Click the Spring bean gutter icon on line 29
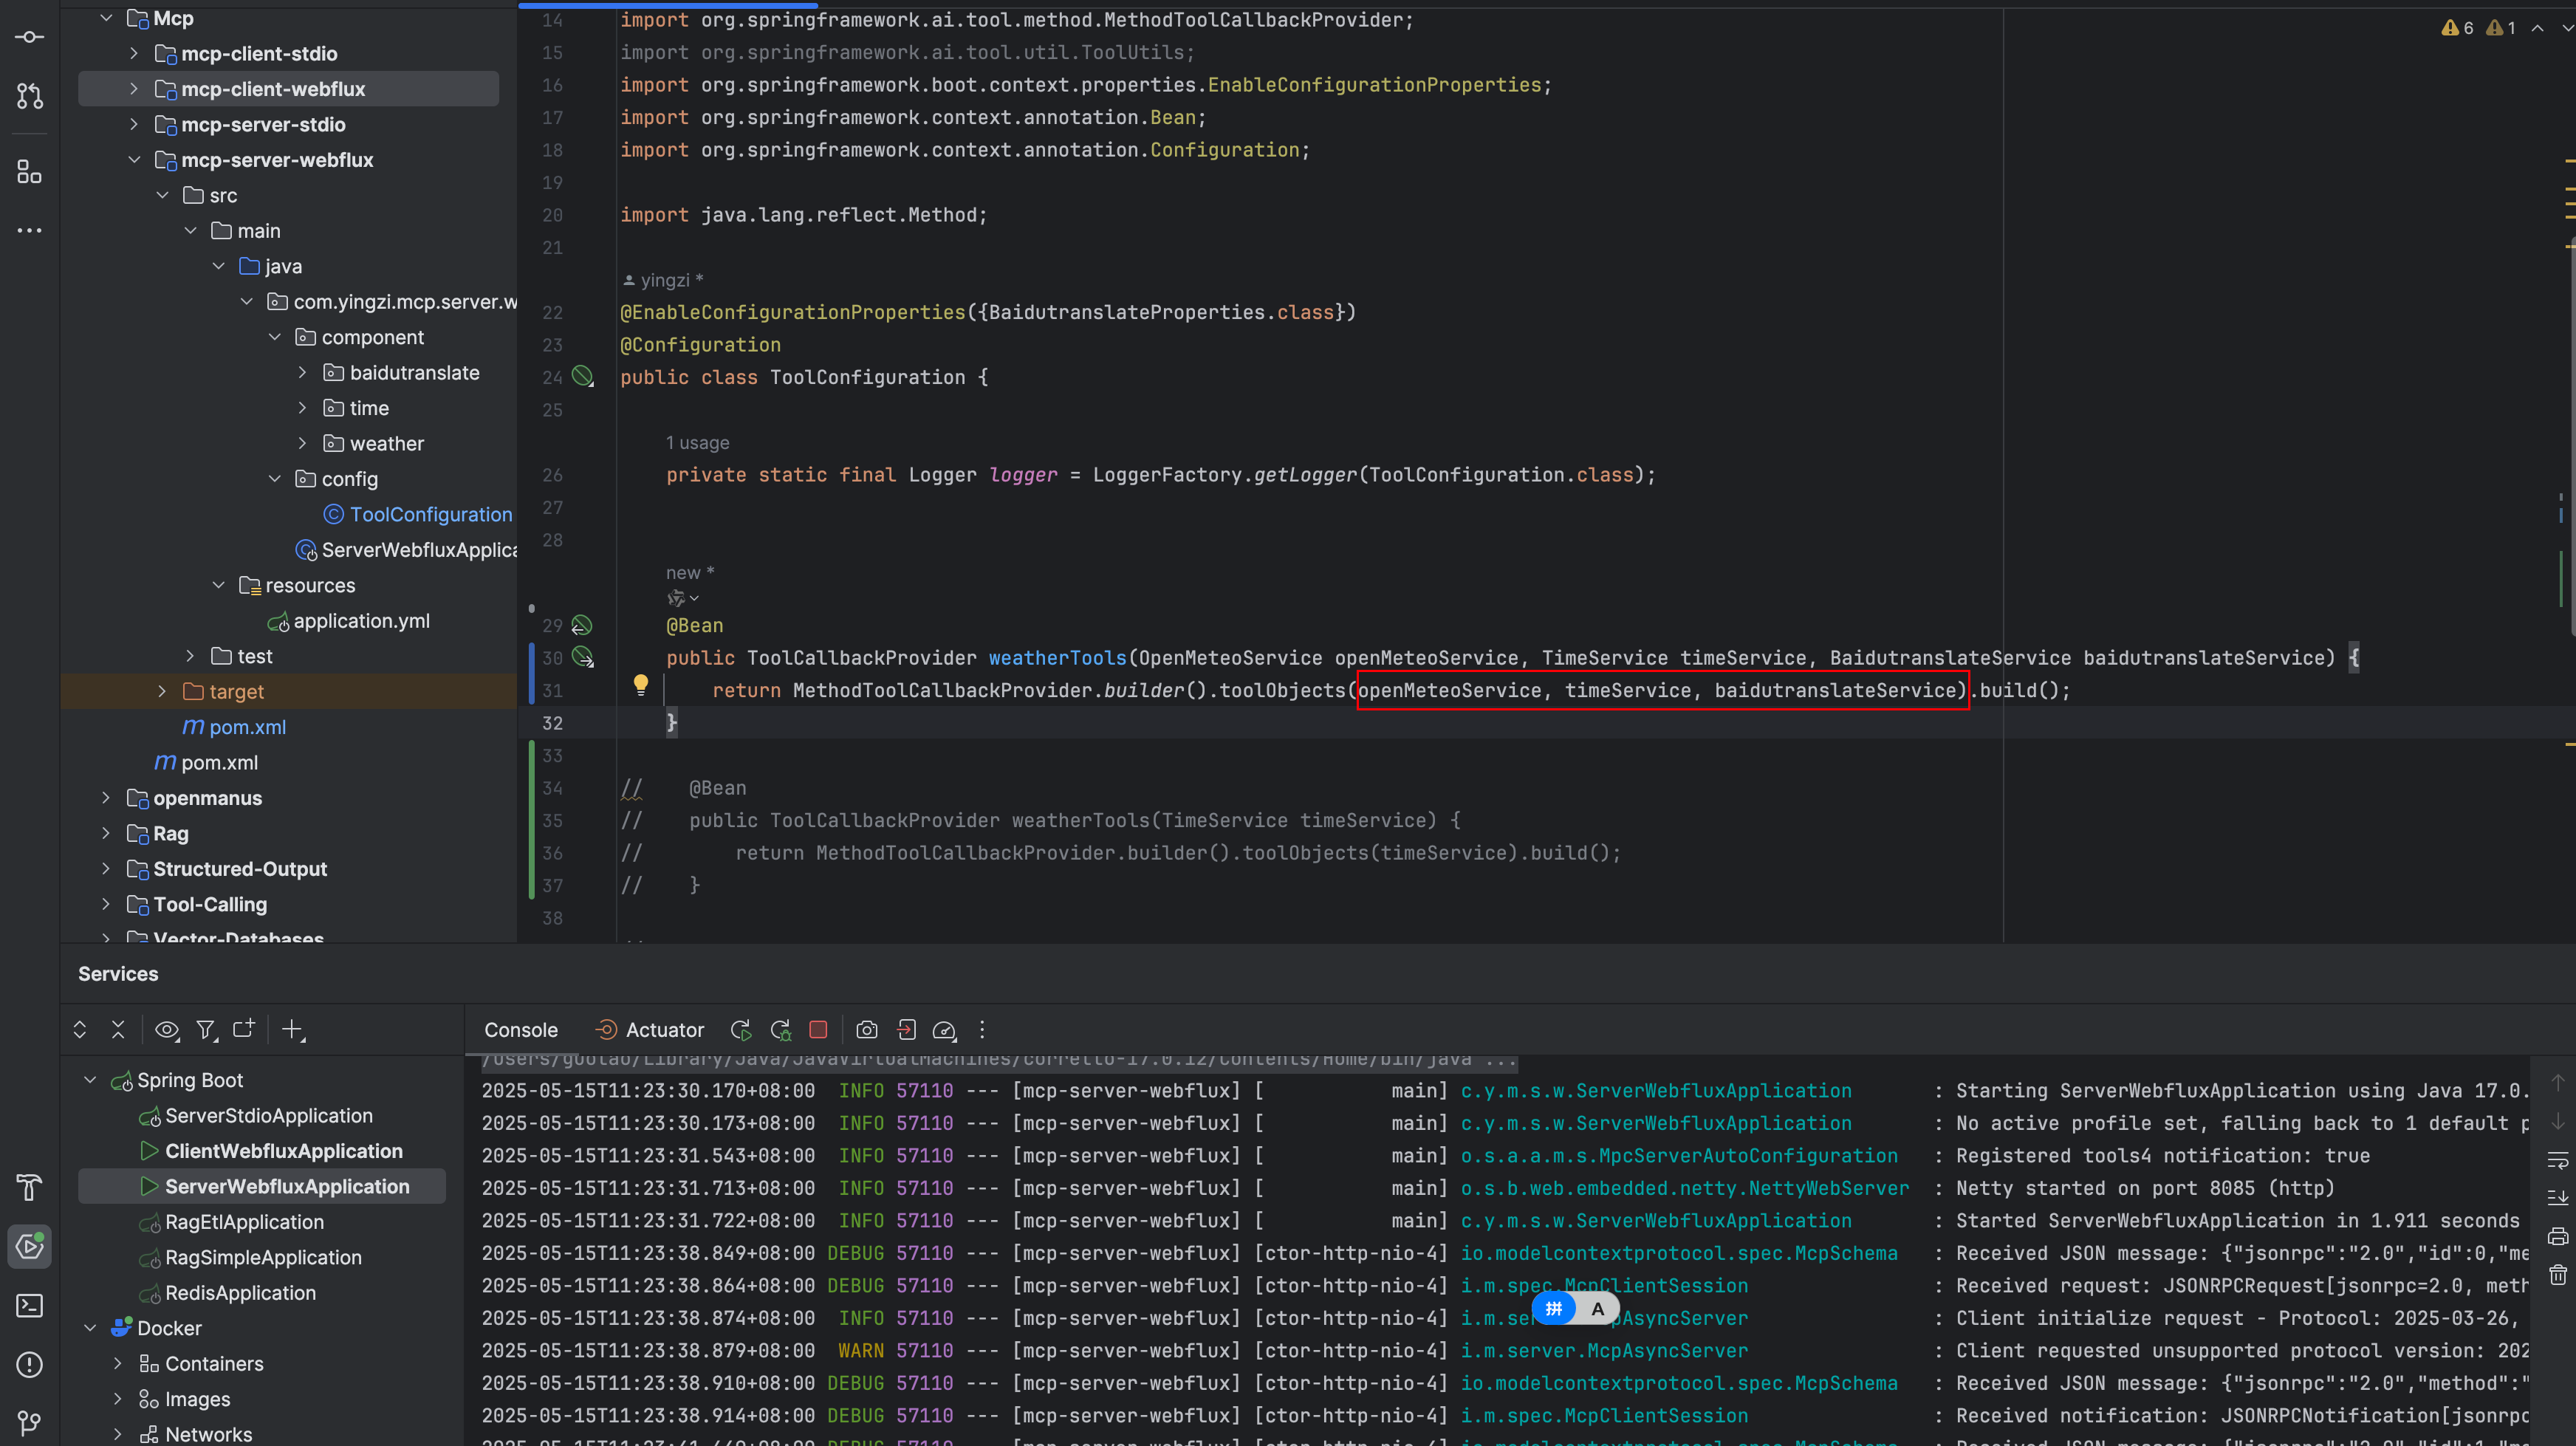The width and height of the screenshot is (2576, 1446). click(581, 625)
